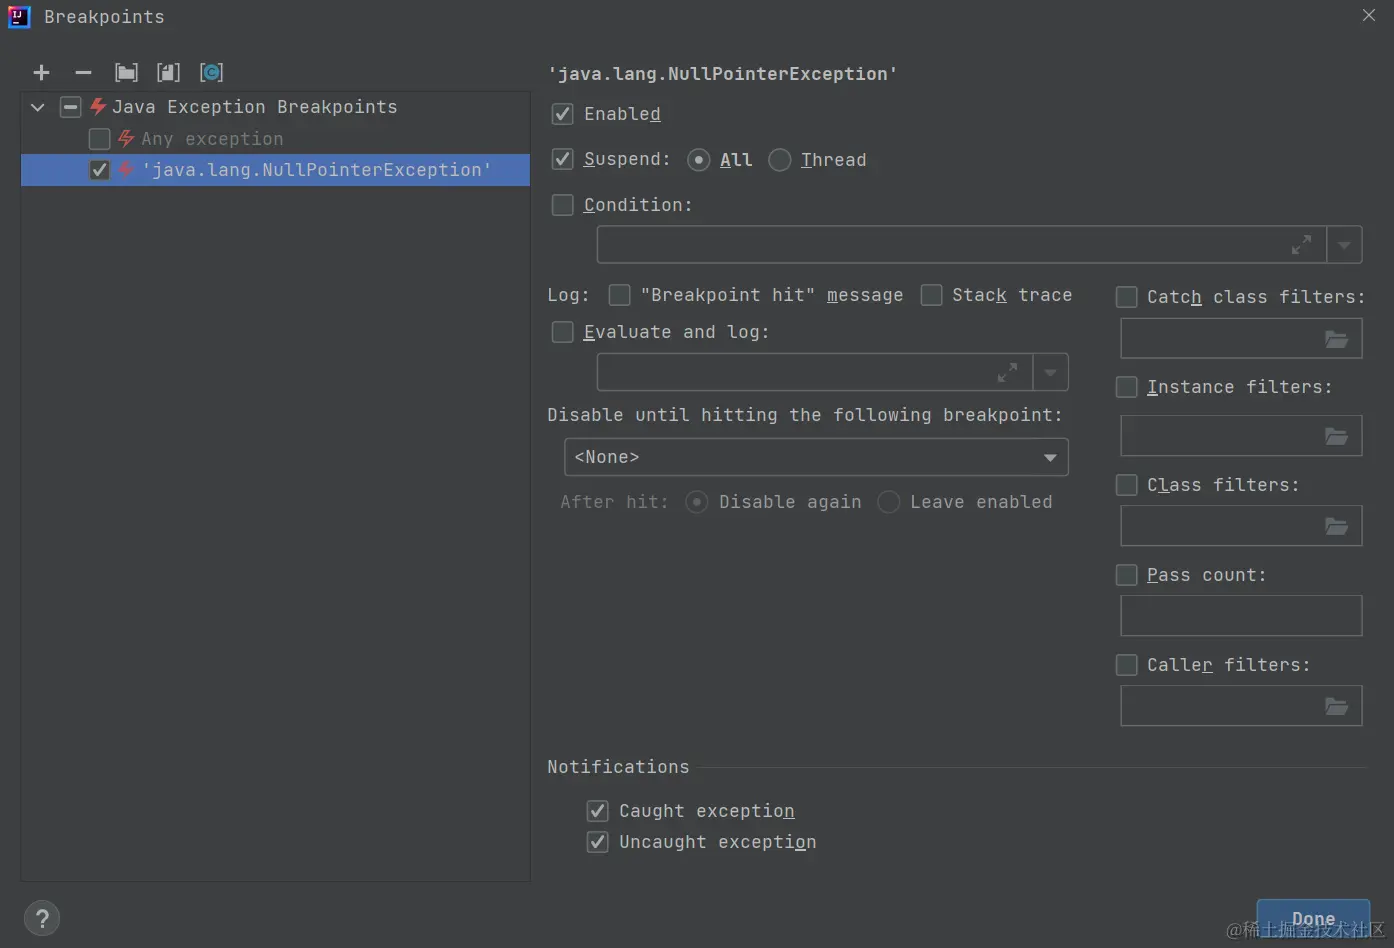Viewport: 1394px width, 948px height.
Task: Select the Any exception tree item
Action: click(x=212, y=139)
